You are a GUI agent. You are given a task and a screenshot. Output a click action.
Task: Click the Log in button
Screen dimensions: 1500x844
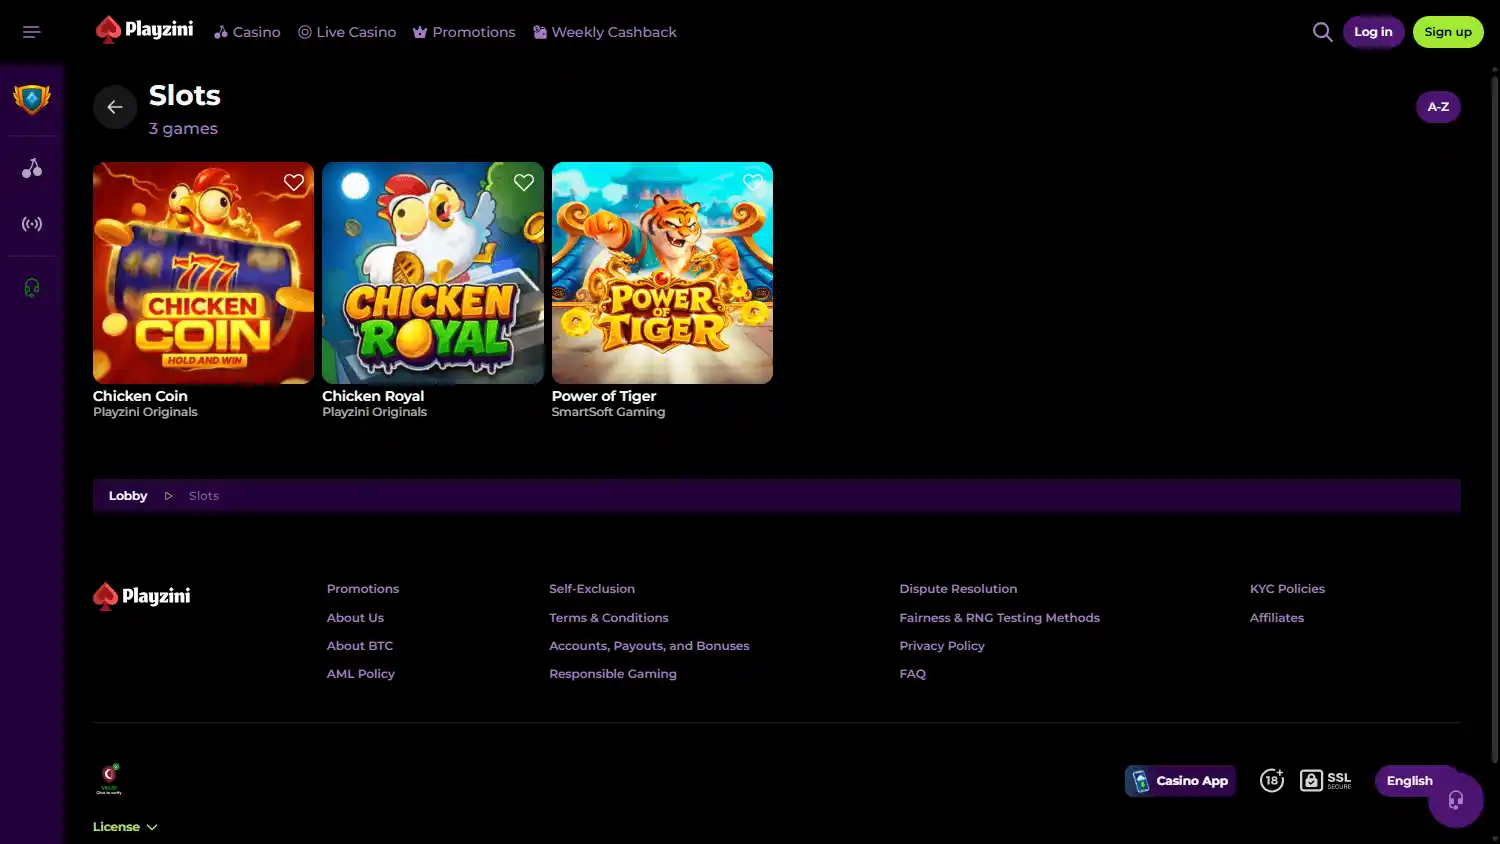(x=1373, y=32)
